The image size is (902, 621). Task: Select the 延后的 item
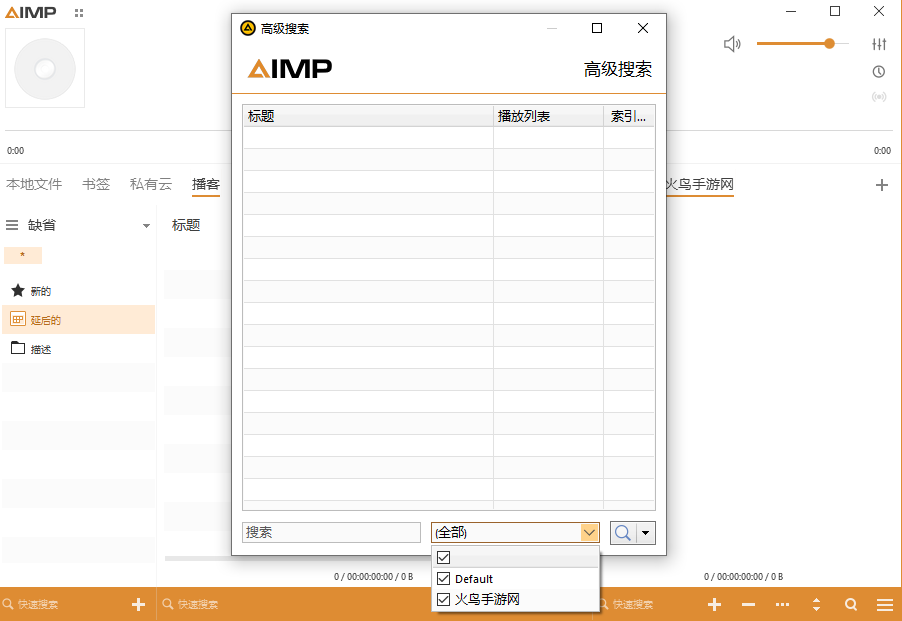tap(78, 320)
